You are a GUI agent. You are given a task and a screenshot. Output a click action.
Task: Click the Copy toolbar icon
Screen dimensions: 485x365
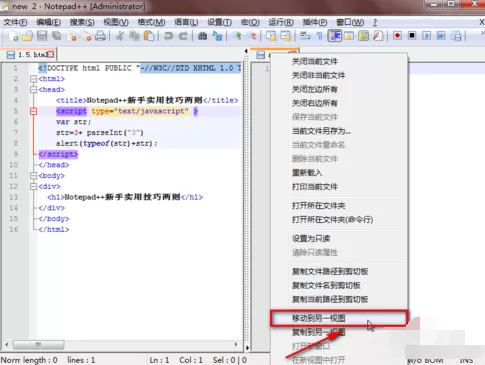click(x=134, y=35)
